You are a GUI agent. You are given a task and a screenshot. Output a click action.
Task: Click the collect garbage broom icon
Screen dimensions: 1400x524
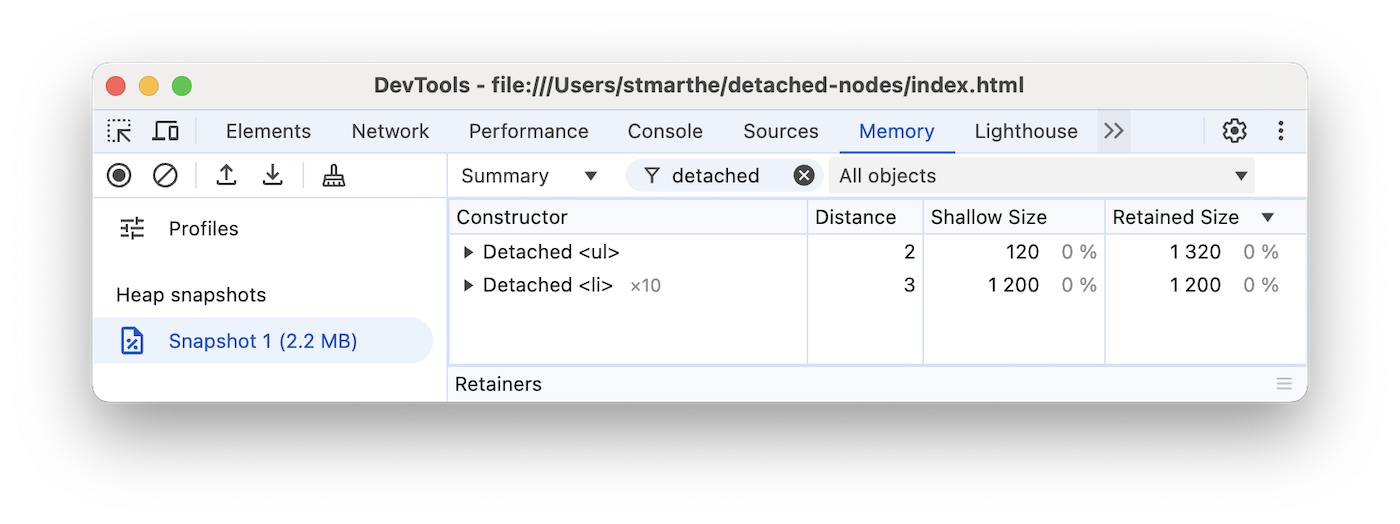point(334,176)
